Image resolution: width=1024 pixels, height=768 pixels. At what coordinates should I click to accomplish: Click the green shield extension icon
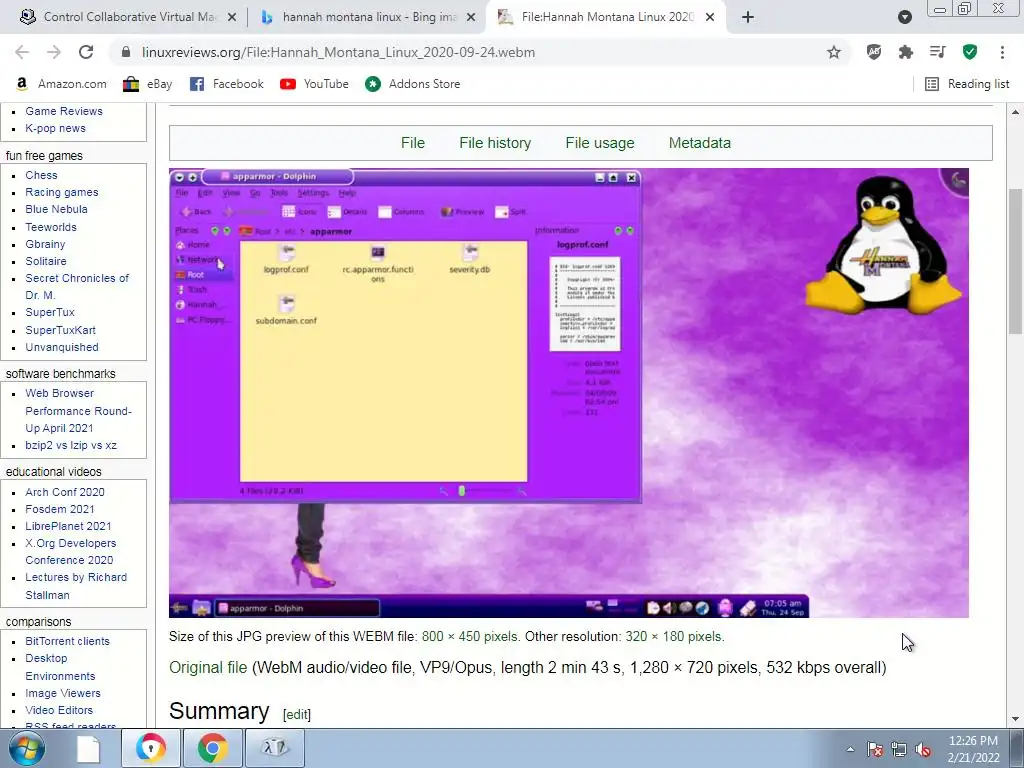tap(970, 52)
